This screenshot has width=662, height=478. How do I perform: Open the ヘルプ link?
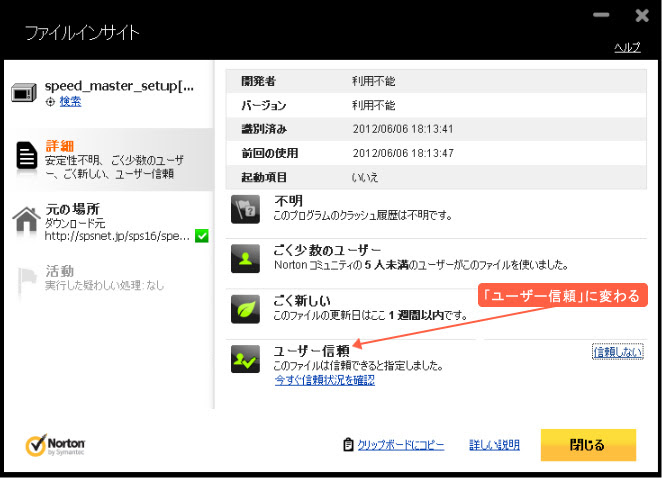[x=627, y=47]
